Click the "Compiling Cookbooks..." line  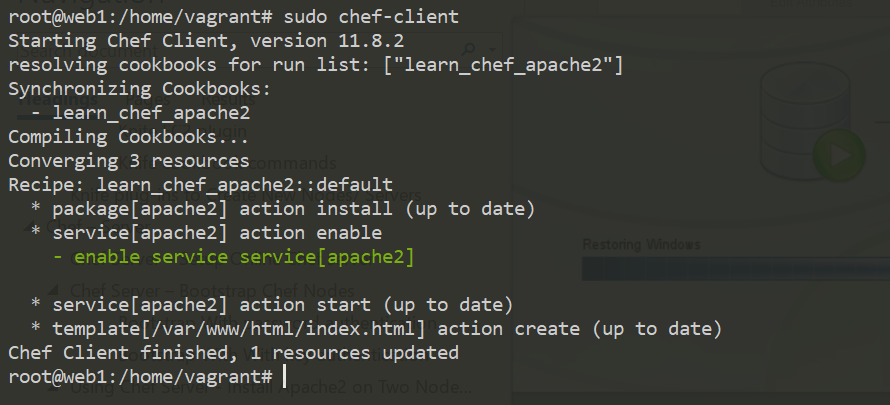[128, 137]
